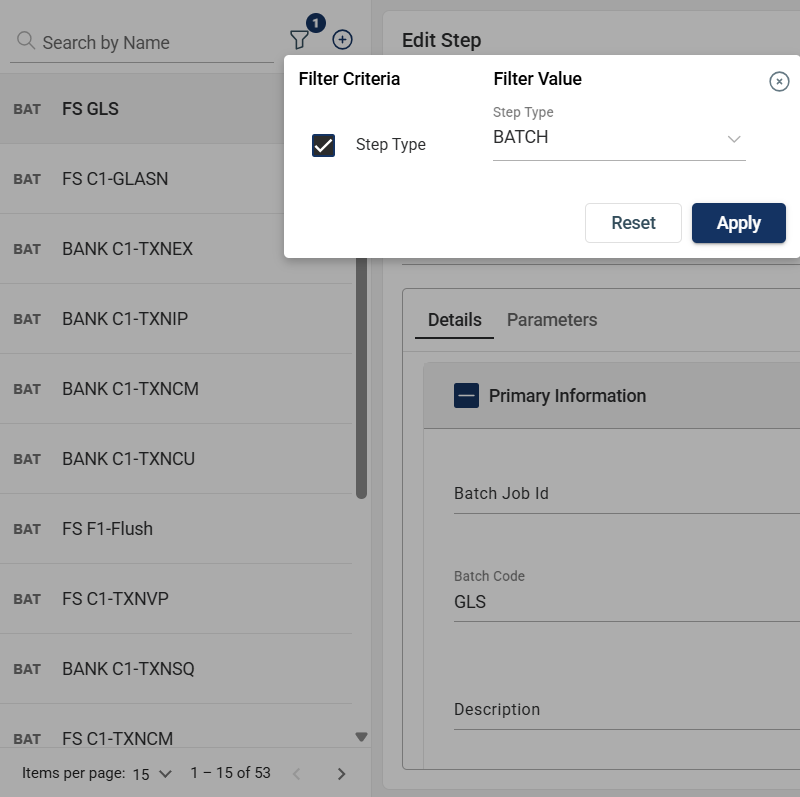Viewport: 800px width, 797px height.
Task: Go to previous page of steps
Action: pyautogui.click(x=296, y=773)
